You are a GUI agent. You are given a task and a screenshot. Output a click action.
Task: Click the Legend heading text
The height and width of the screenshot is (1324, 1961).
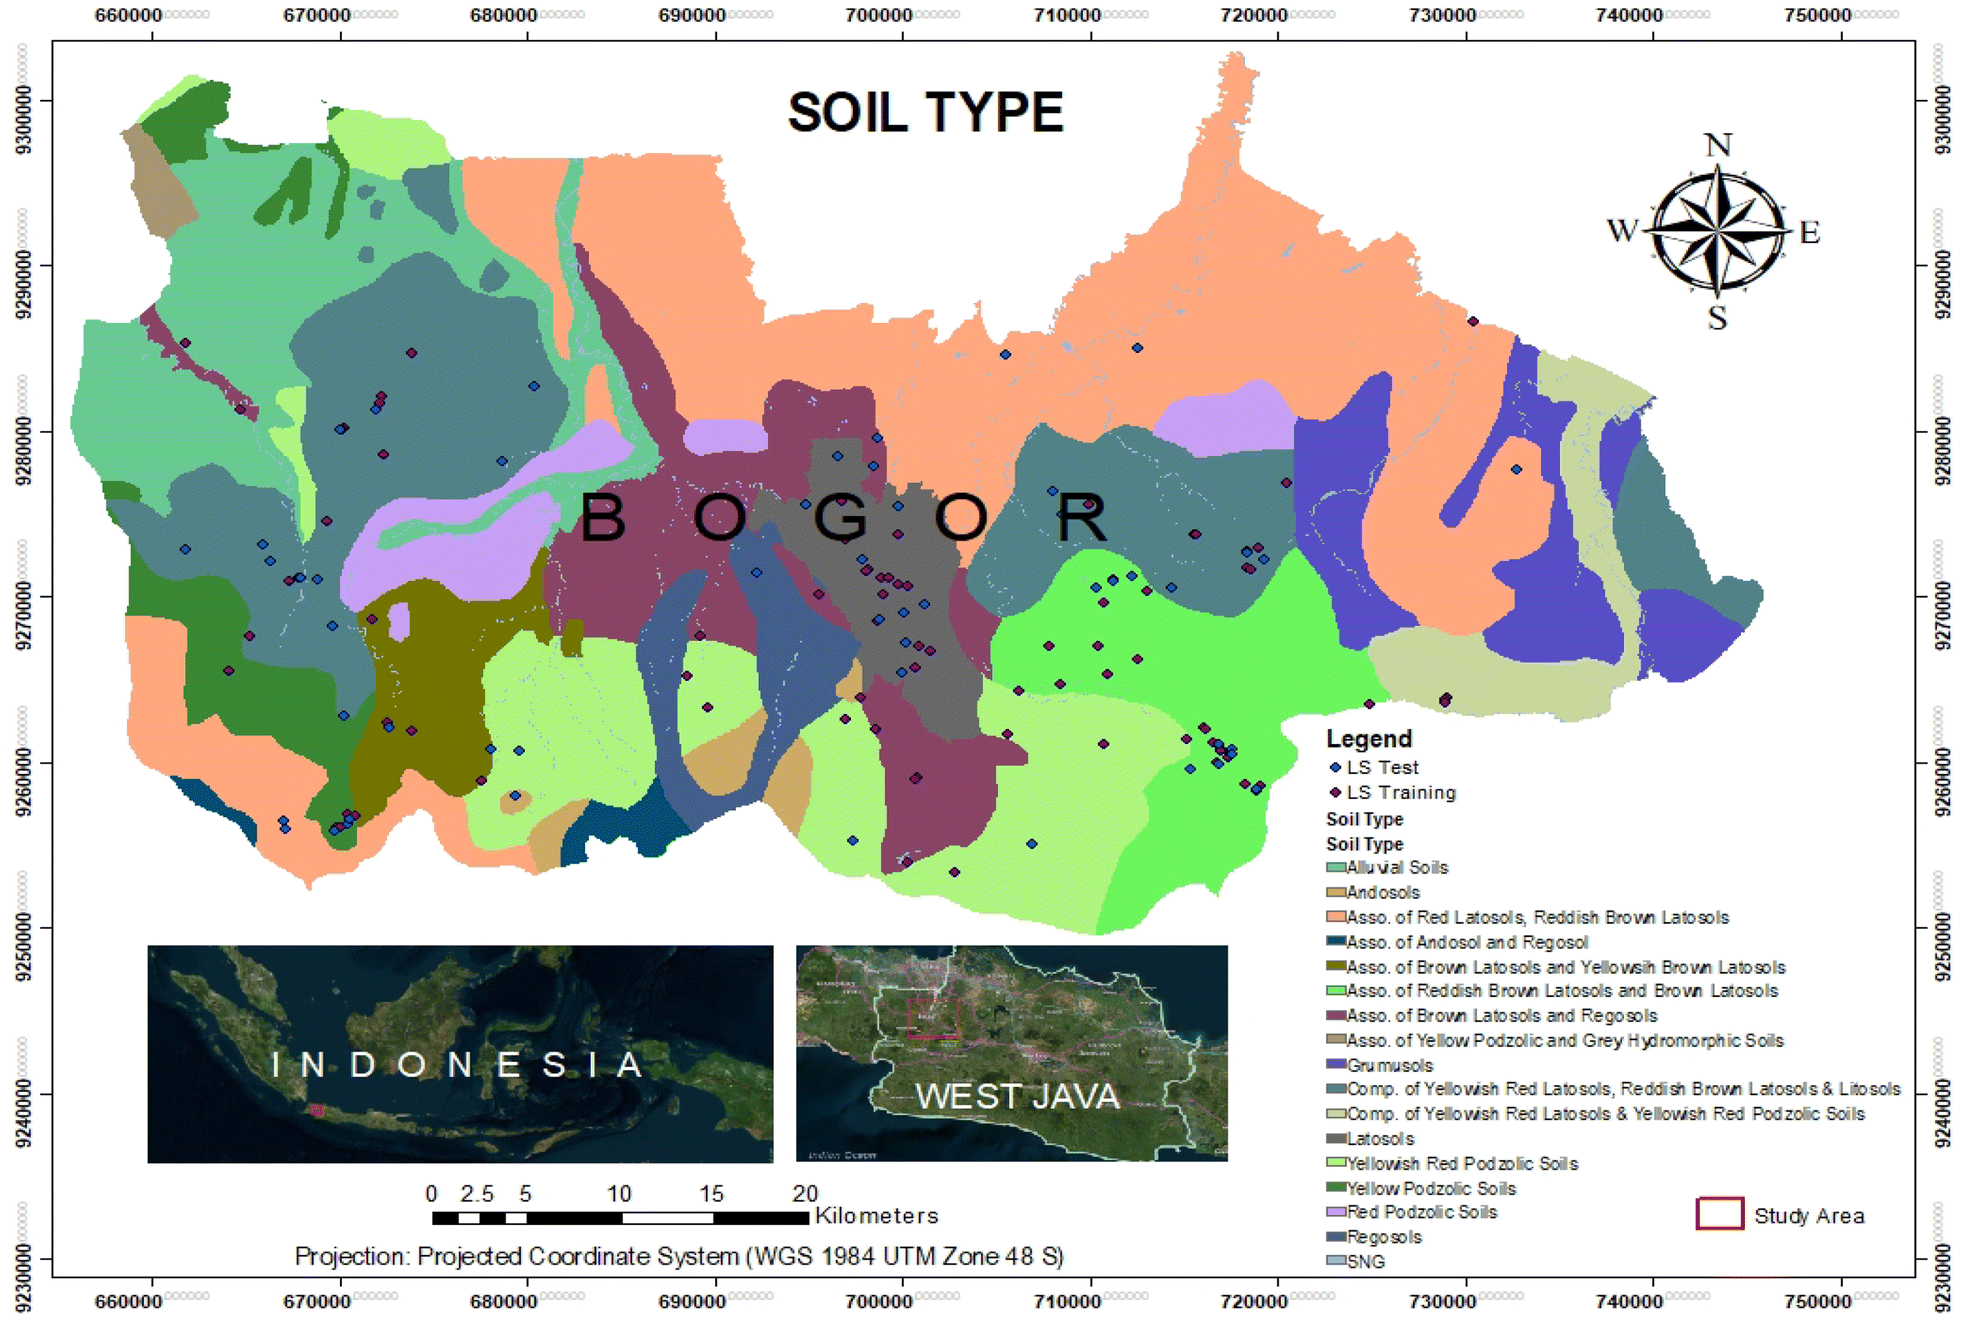click(1369, 739)
